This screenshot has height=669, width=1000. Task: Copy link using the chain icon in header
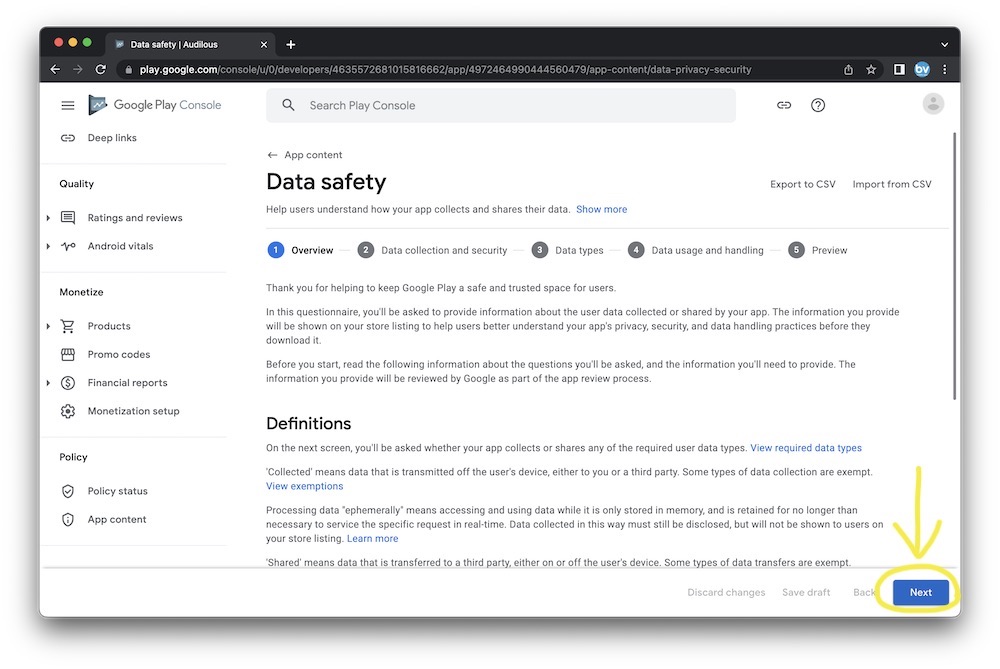tap(784, 105)
